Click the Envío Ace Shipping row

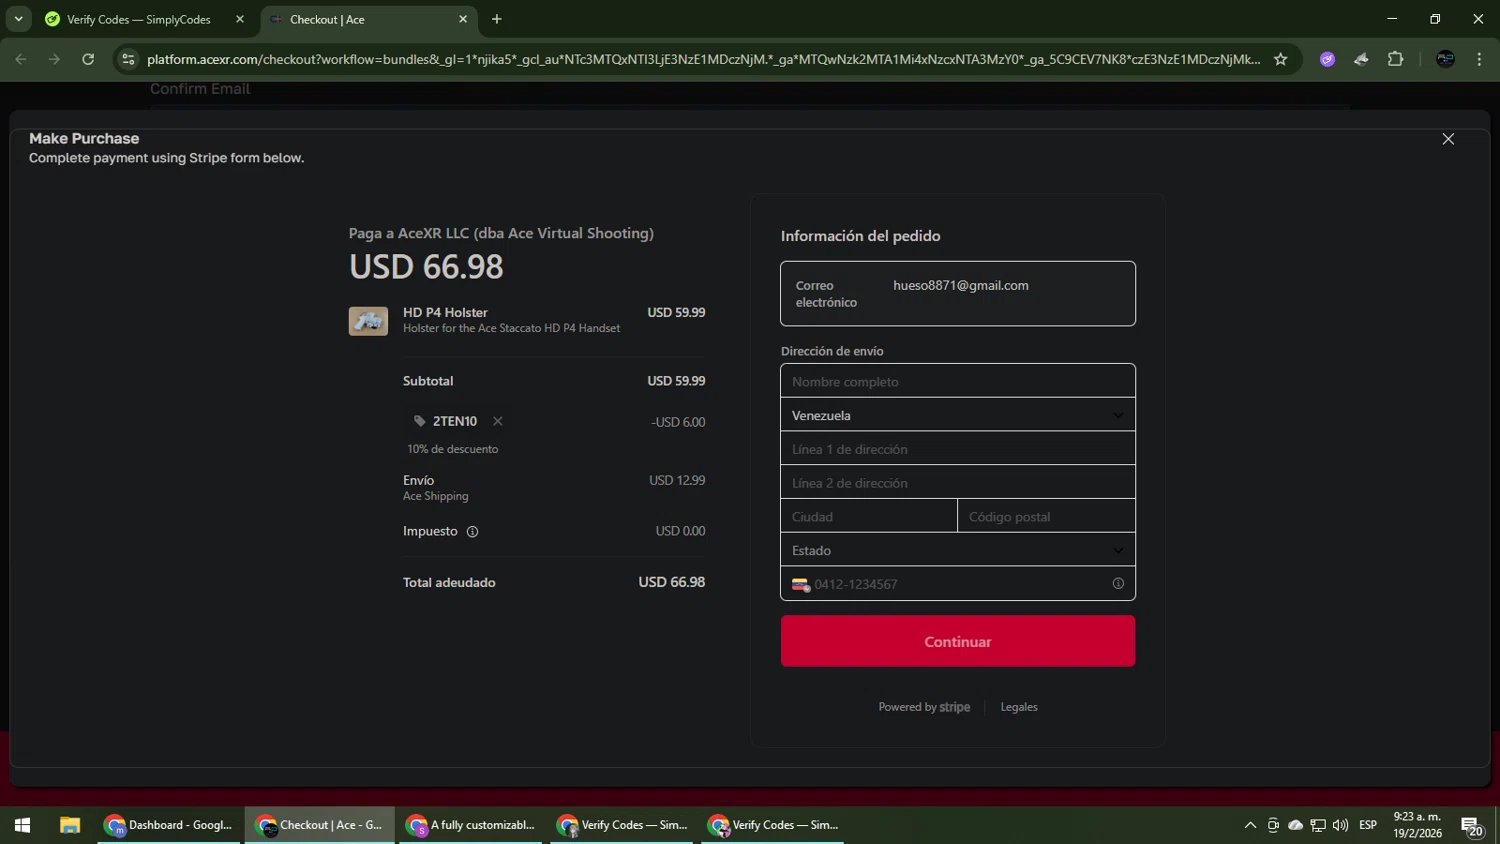pos(554,487)
